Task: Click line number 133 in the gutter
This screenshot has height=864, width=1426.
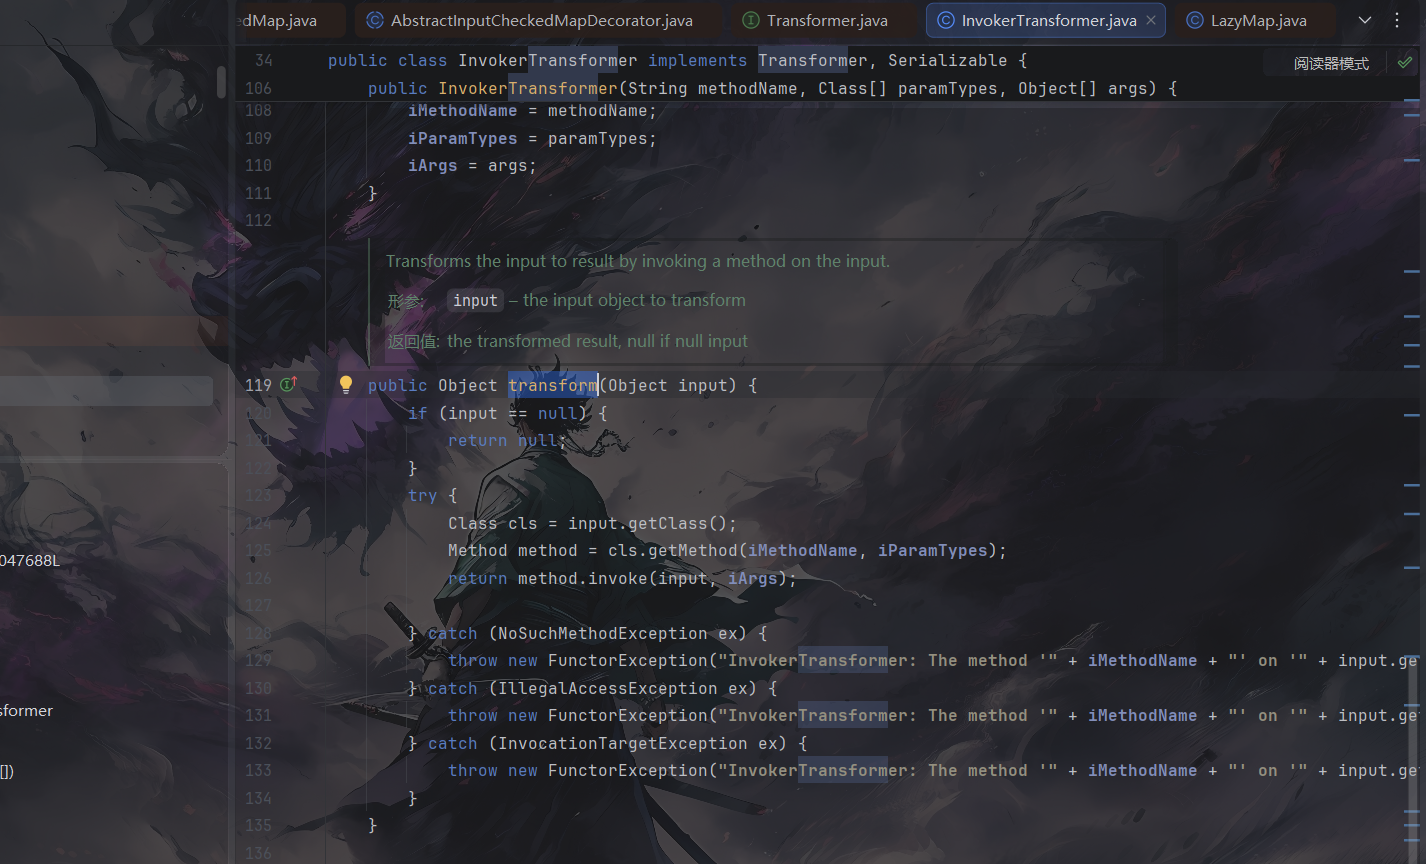Action: 258,770
